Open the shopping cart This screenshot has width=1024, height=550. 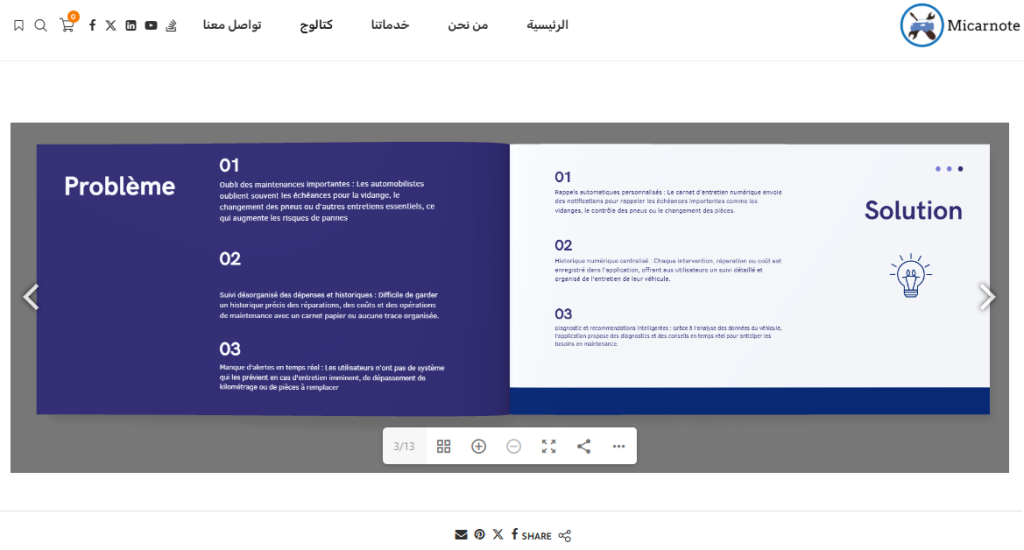(67, 25)
